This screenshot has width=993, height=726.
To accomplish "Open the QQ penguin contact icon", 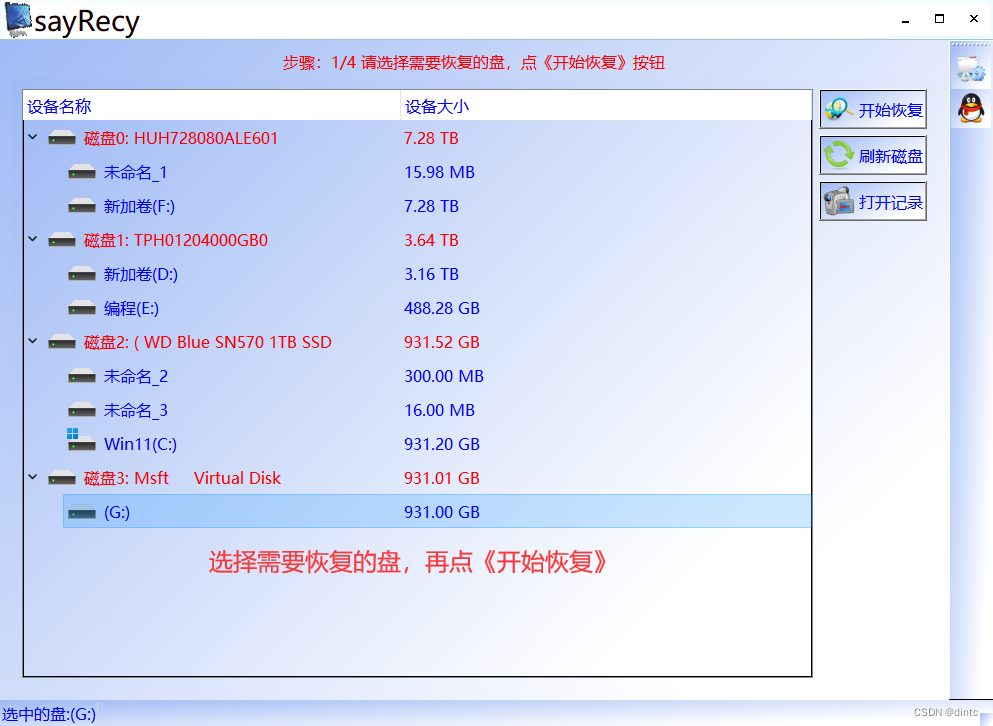I will [971, 108].
